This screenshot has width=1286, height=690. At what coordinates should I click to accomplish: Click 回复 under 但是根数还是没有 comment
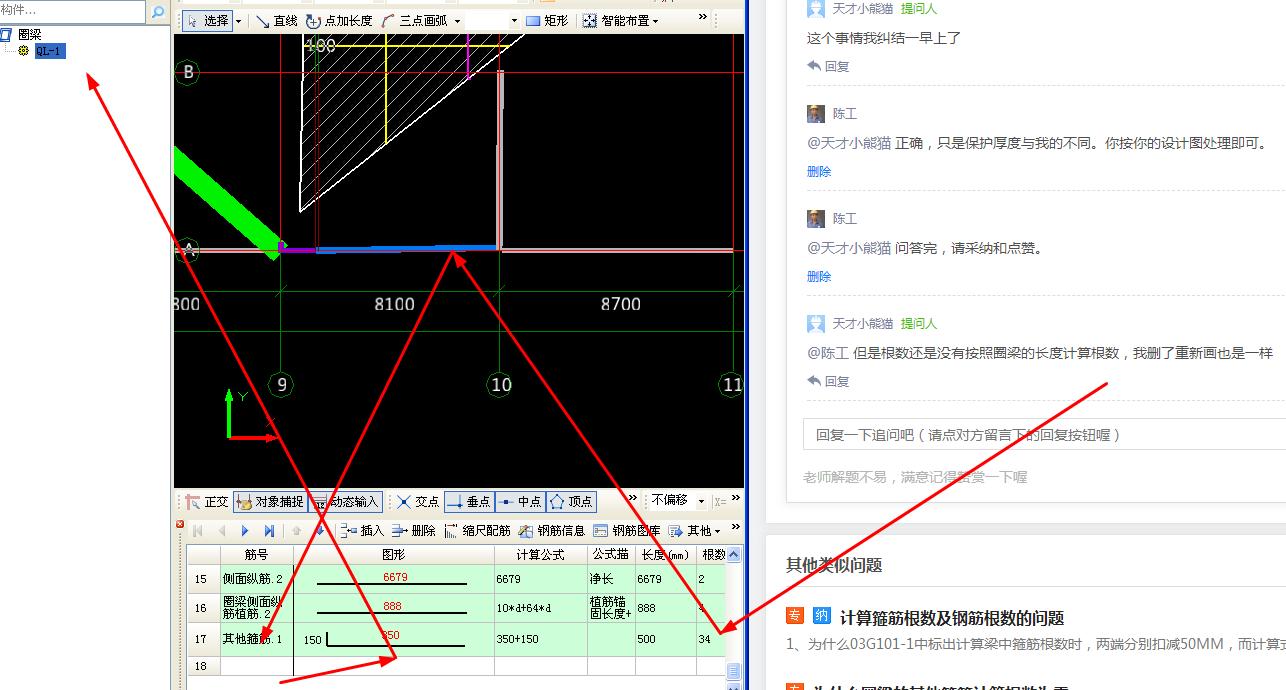(x=829, y=381)
